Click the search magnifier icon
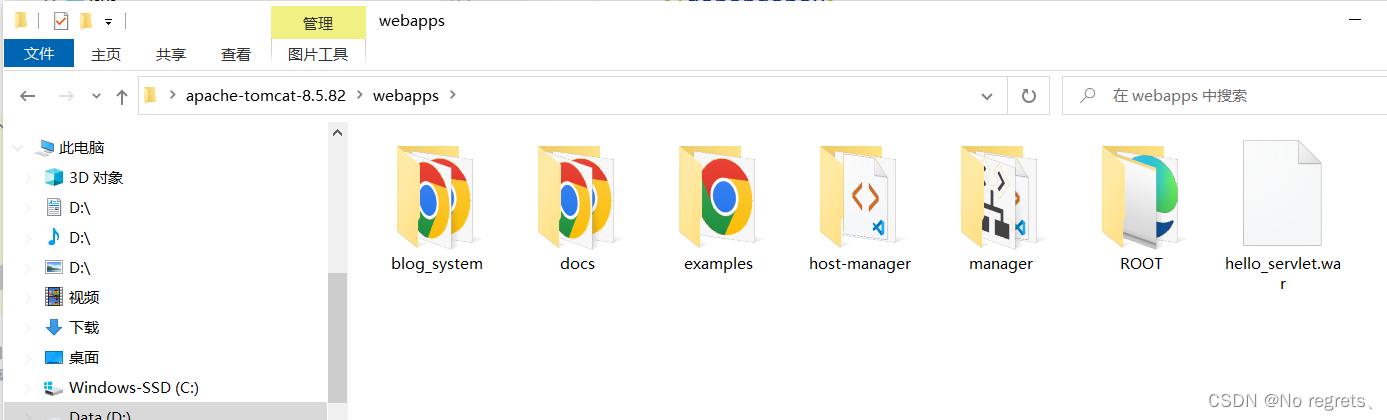This screenshot has width=1387, height=420. coord(1086,96)
